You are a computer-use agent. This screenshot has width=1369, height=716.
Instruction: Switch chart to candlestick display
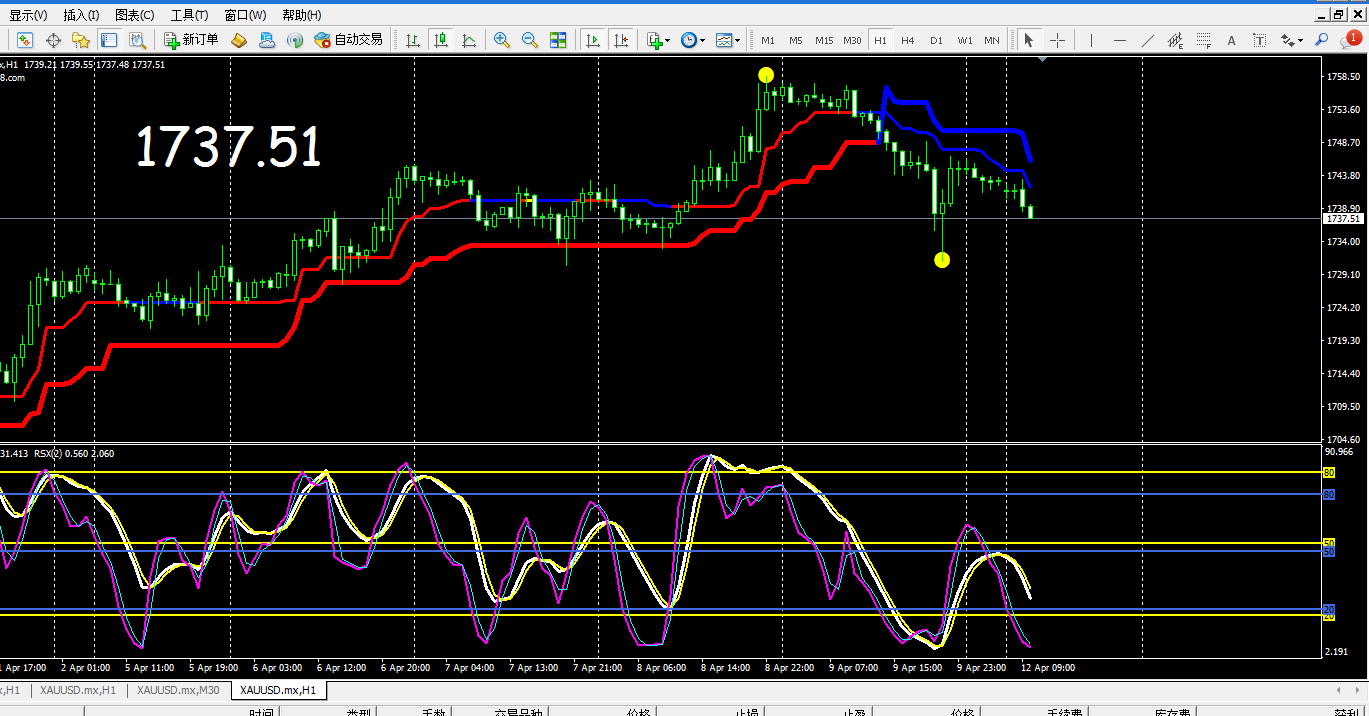click(440, 40)
